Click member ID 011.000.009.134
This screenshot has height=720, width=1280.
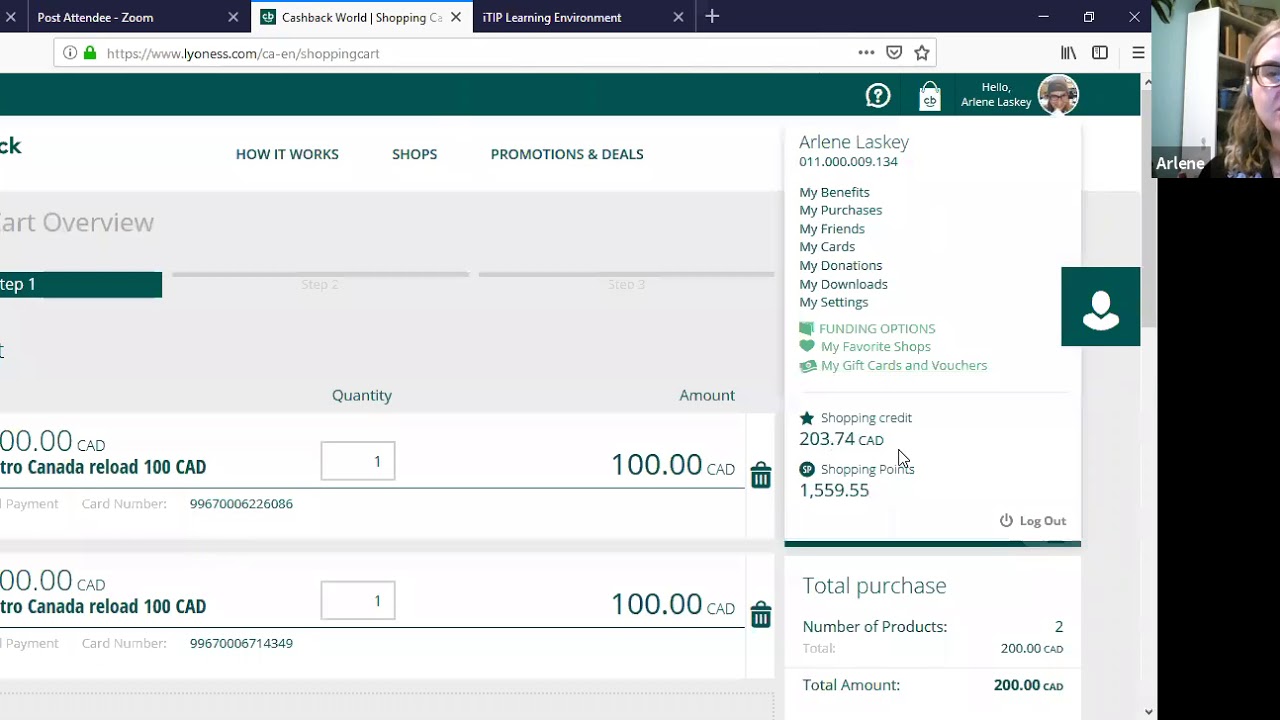tap(848, 162)
